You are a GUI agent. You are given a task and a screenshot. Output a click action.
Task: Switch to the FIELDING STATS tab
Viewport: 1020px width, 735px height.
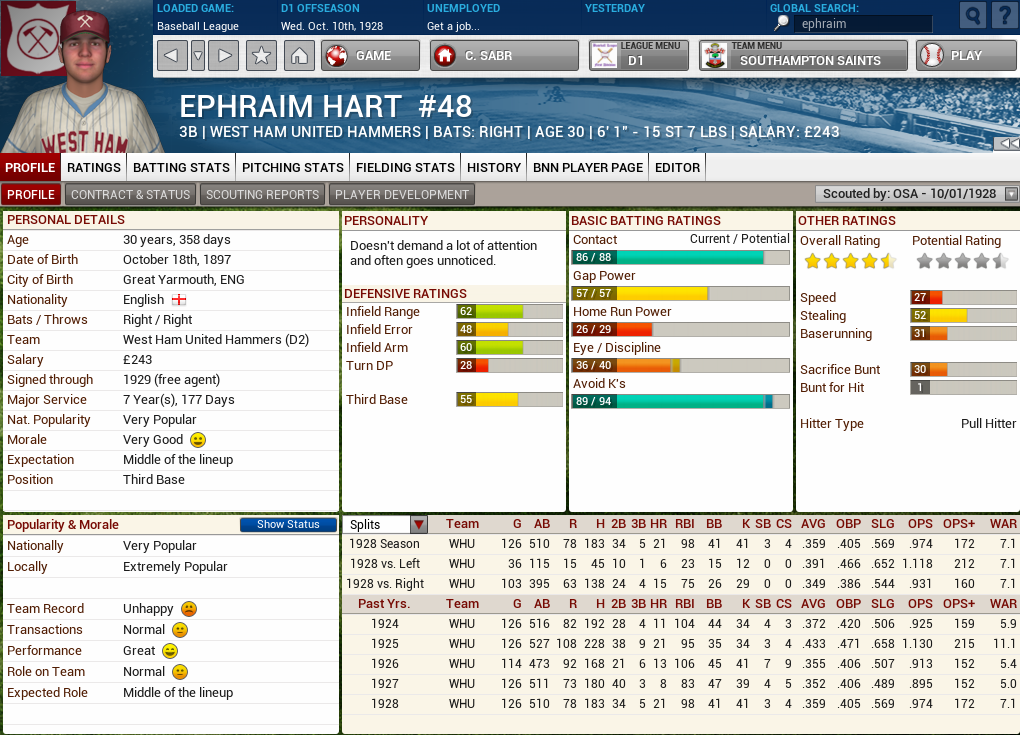(x=405, y=167)
